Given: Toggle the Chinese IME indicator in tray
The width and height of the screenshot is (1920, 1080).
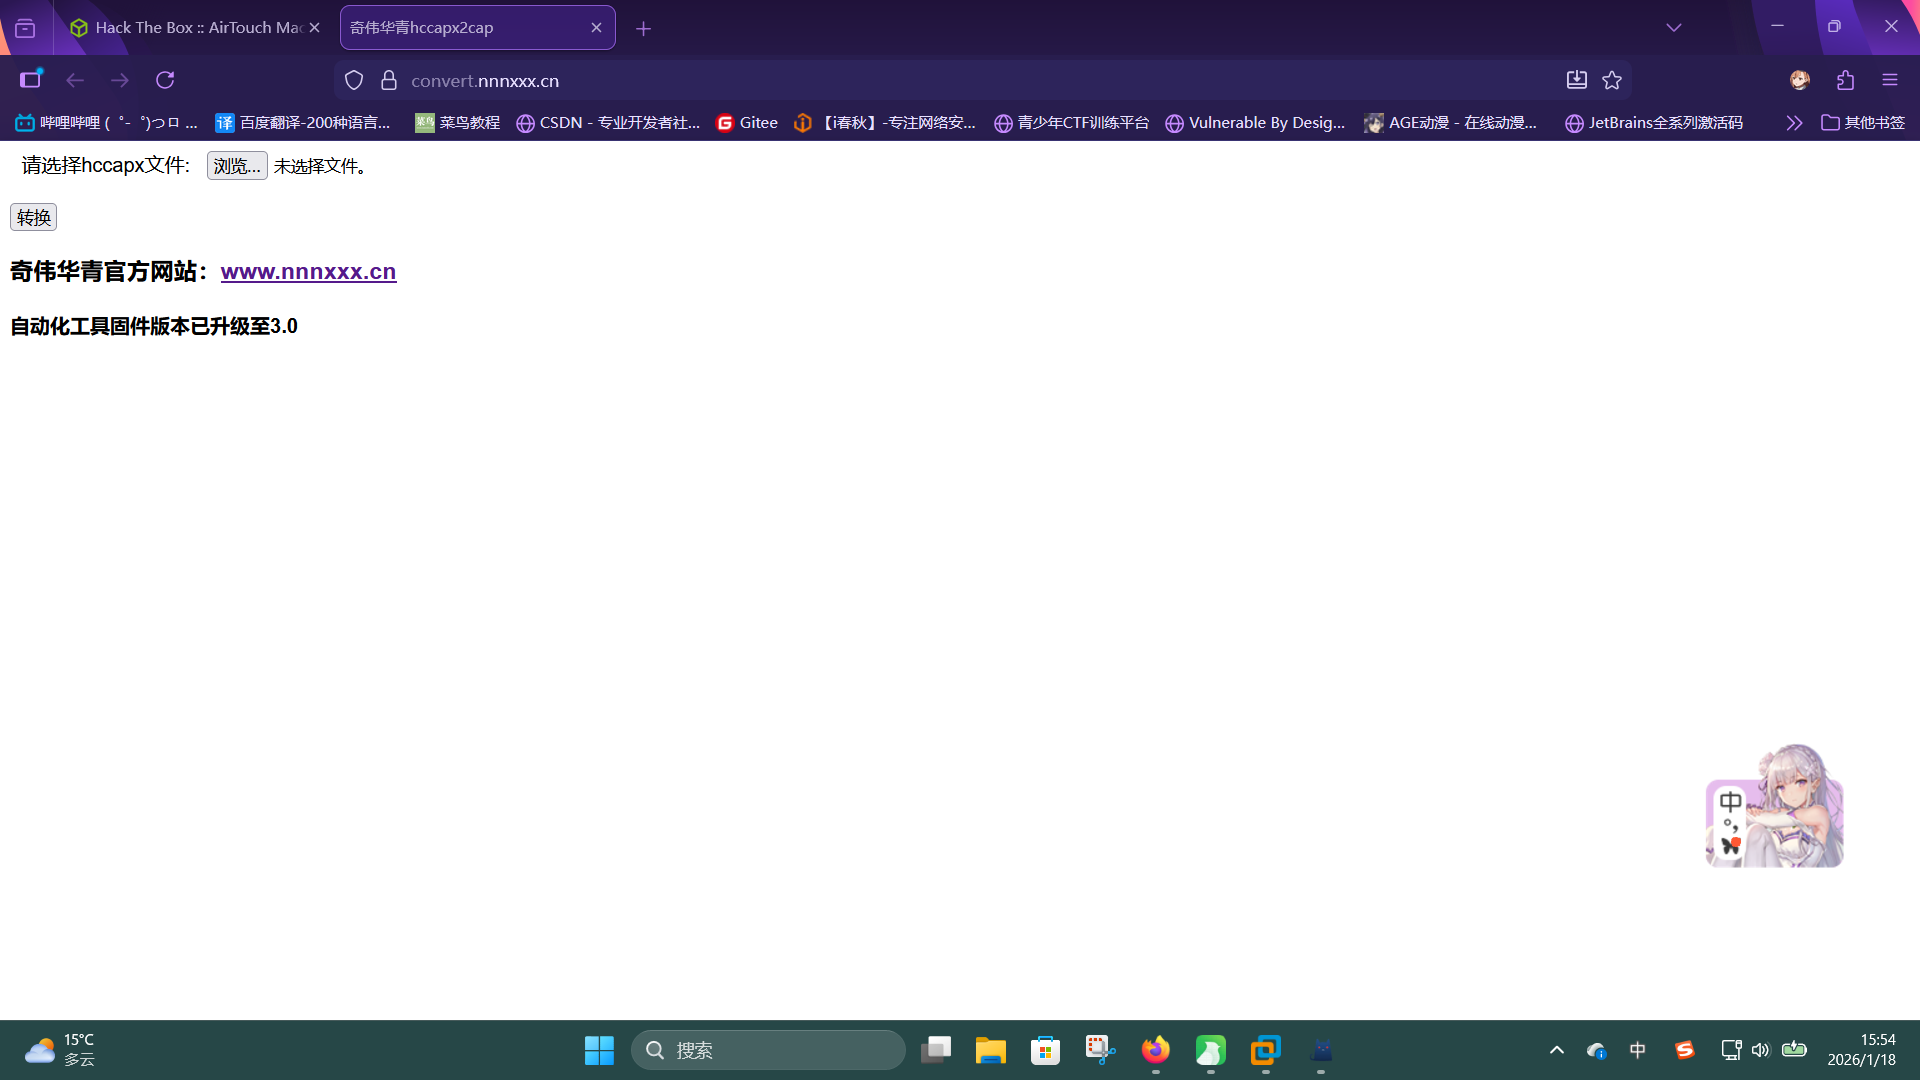Looking at the screenshot, I should click(1637, 1050).
